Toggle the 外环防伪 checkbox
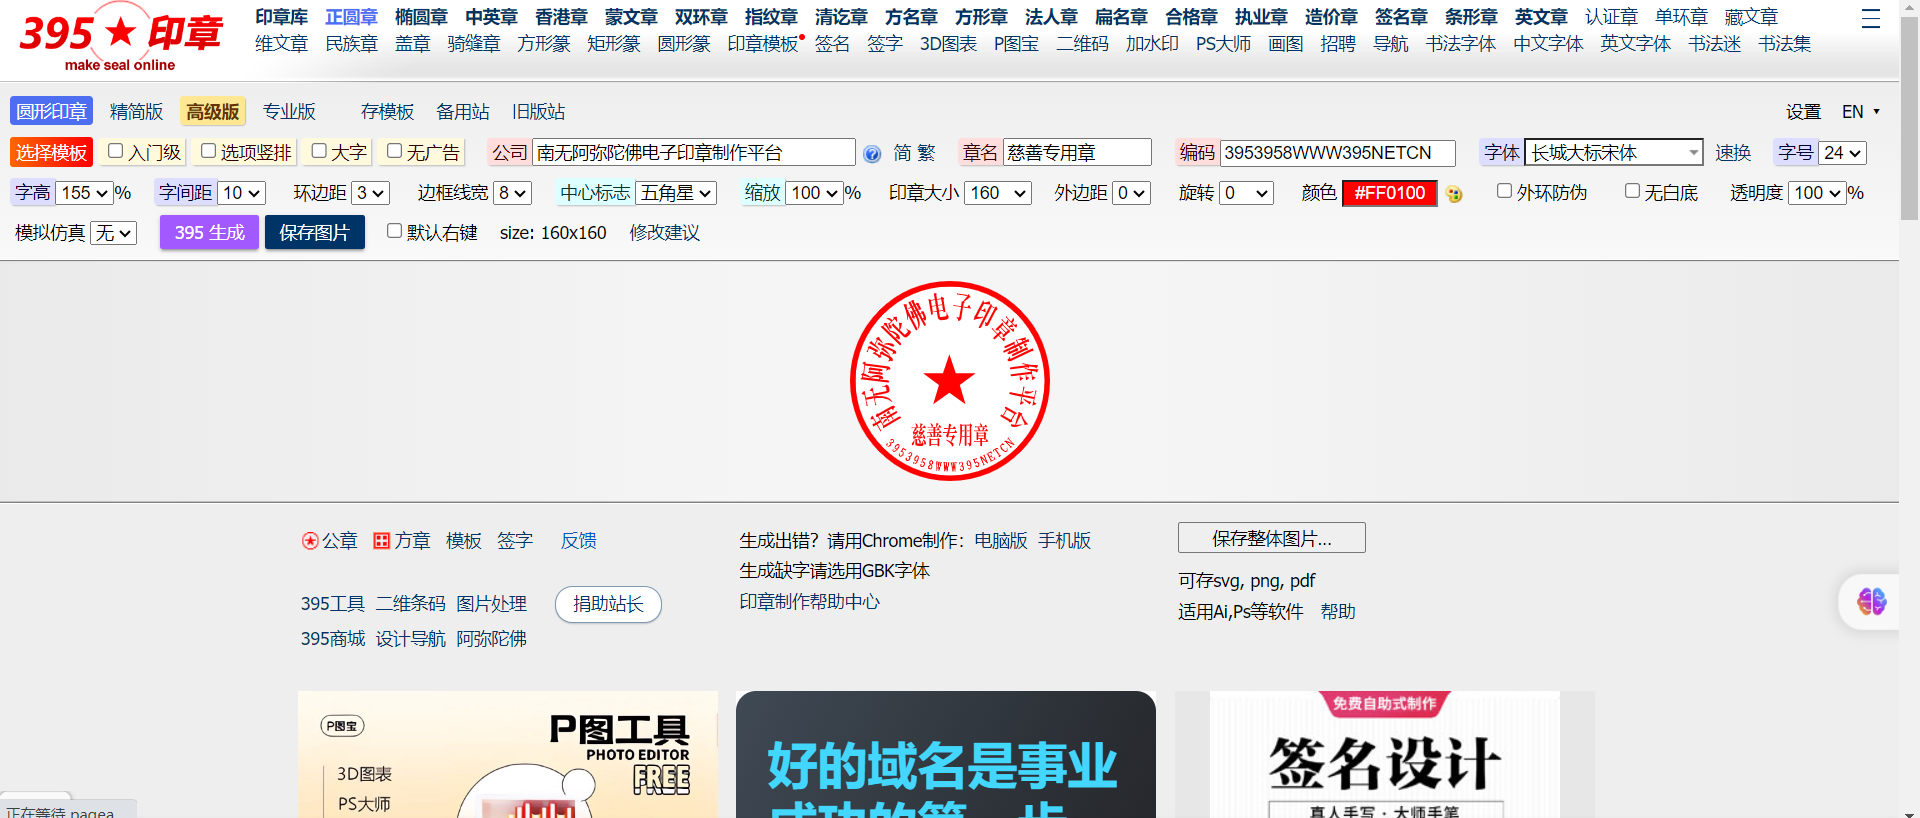This screenshot has width=1920, height=818. coord(1504,191)
